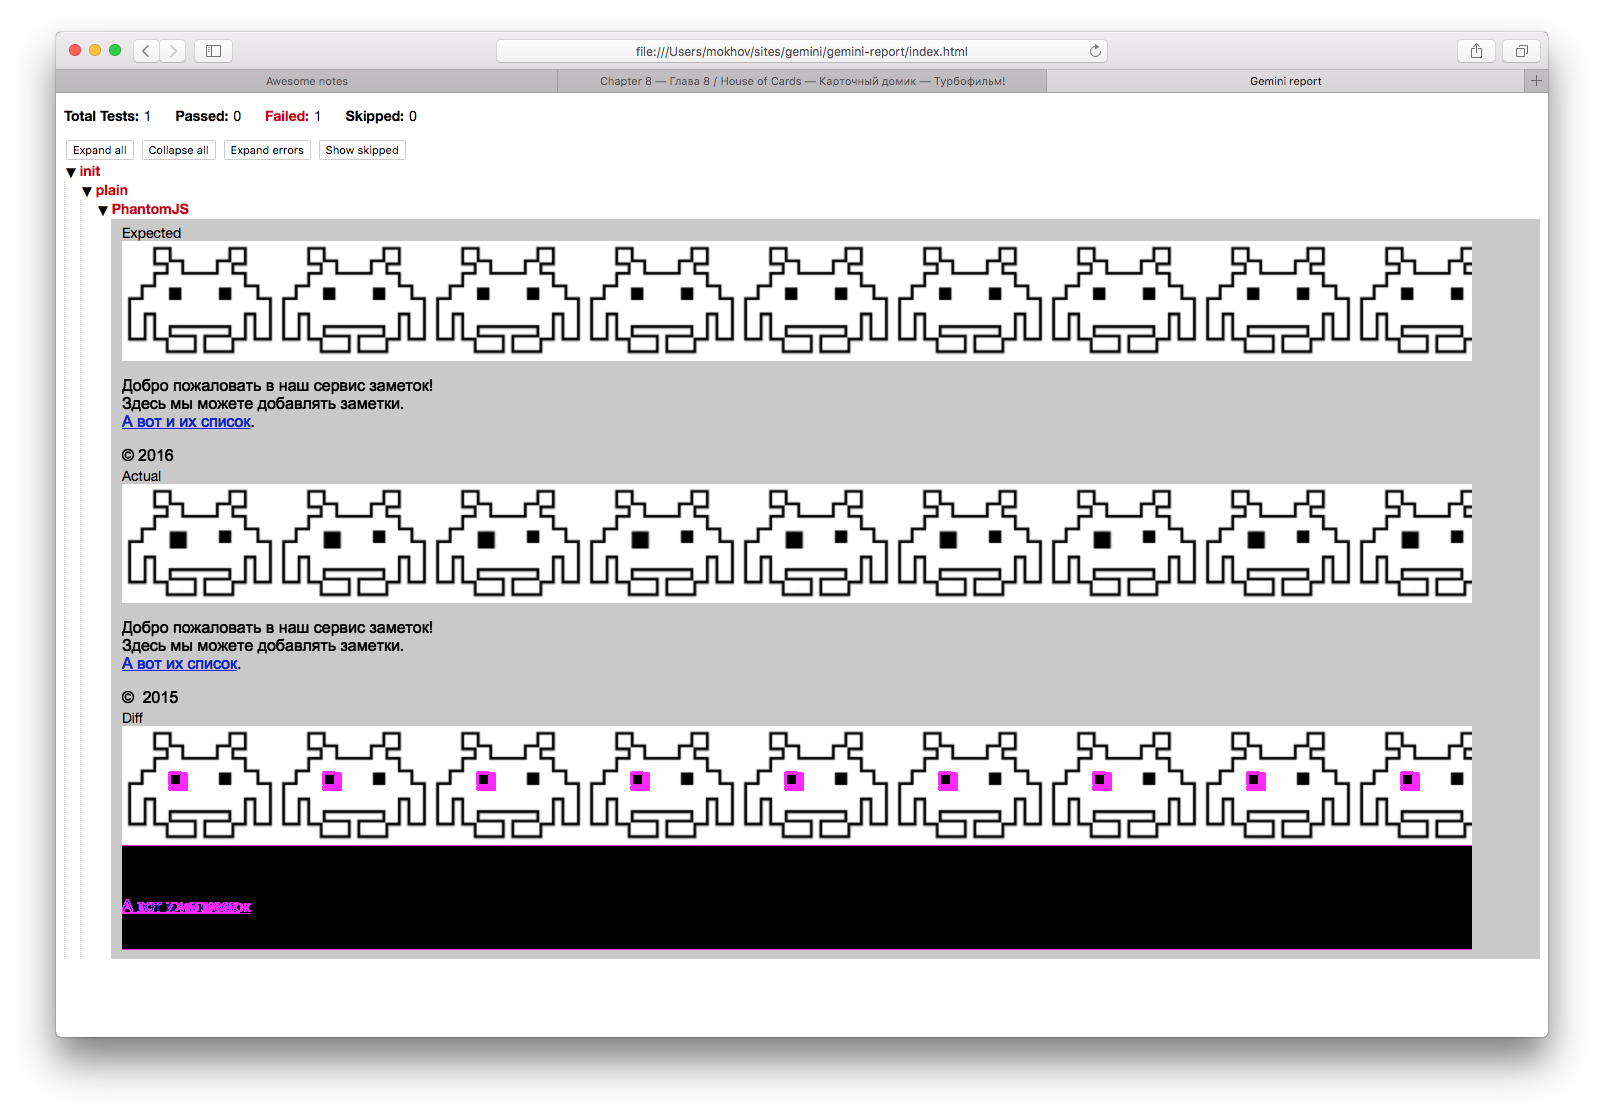
Task: Click the magenta diff link text
Action: (186, 906)
